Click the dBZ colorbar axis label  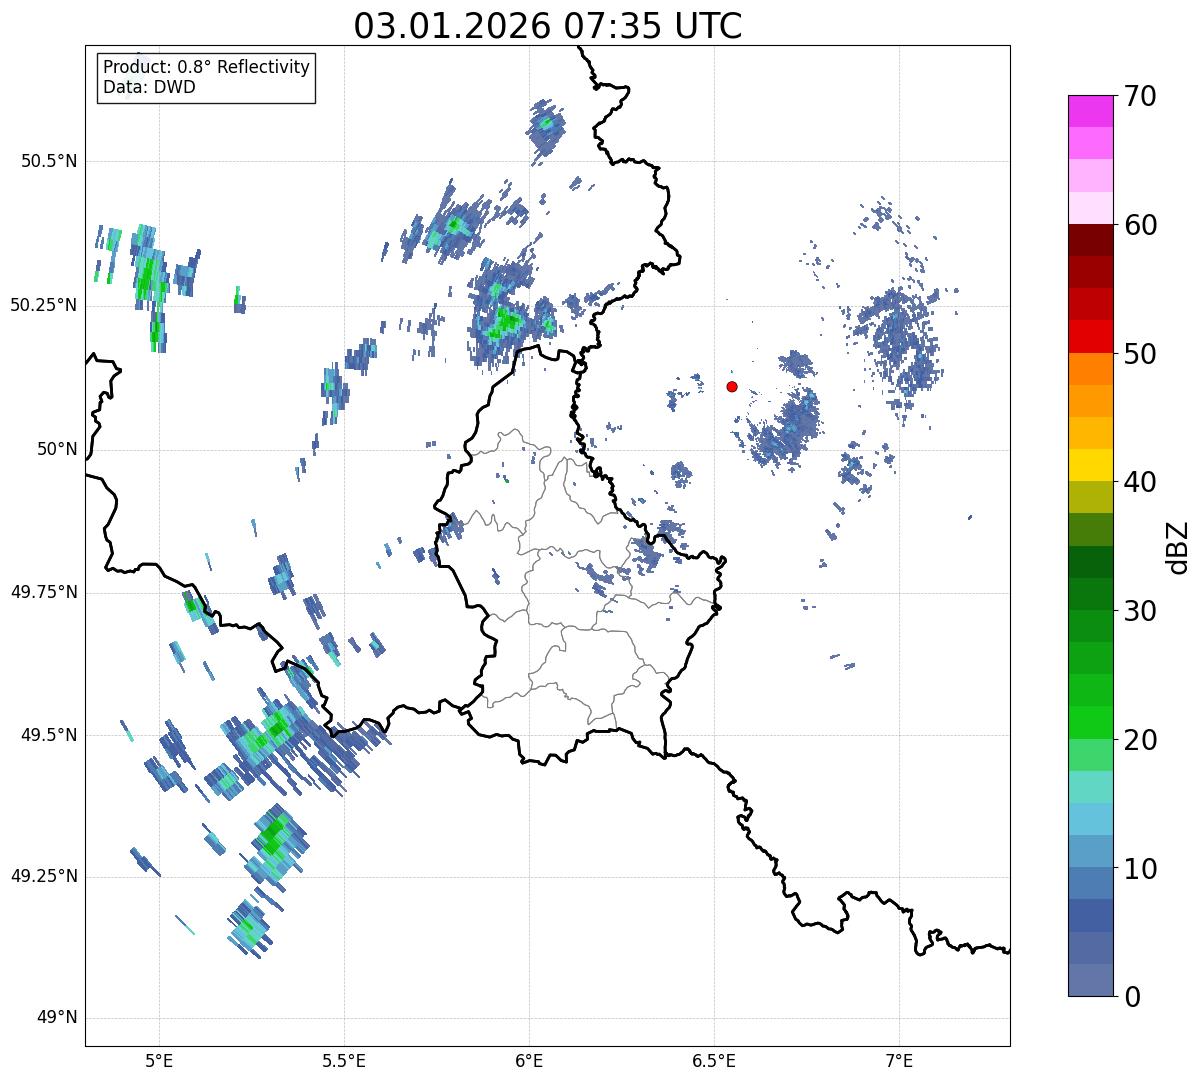click(1178, 546)
